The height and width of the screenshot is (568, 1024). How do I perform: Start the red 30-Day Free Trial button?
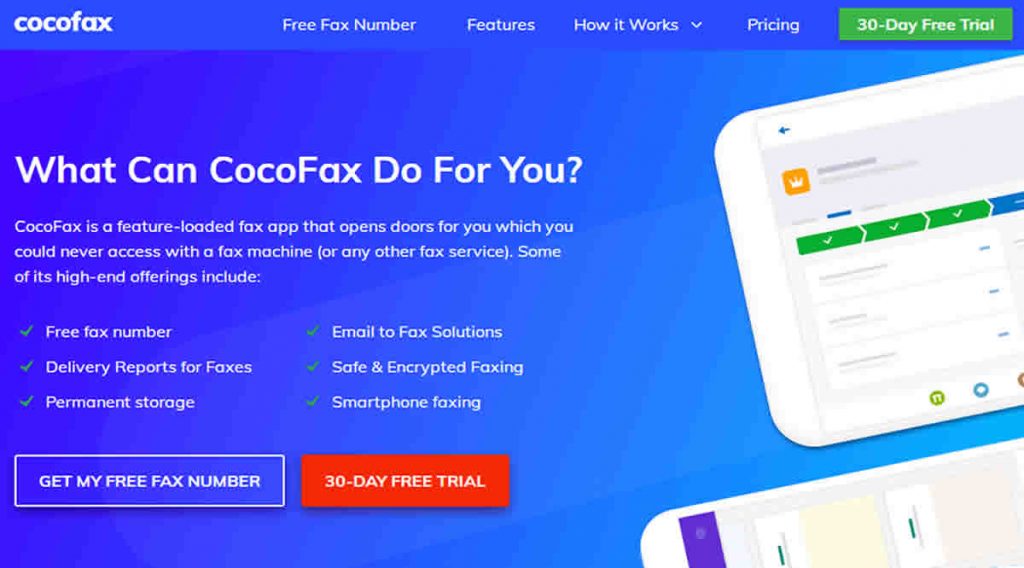[x=405, y=481]
